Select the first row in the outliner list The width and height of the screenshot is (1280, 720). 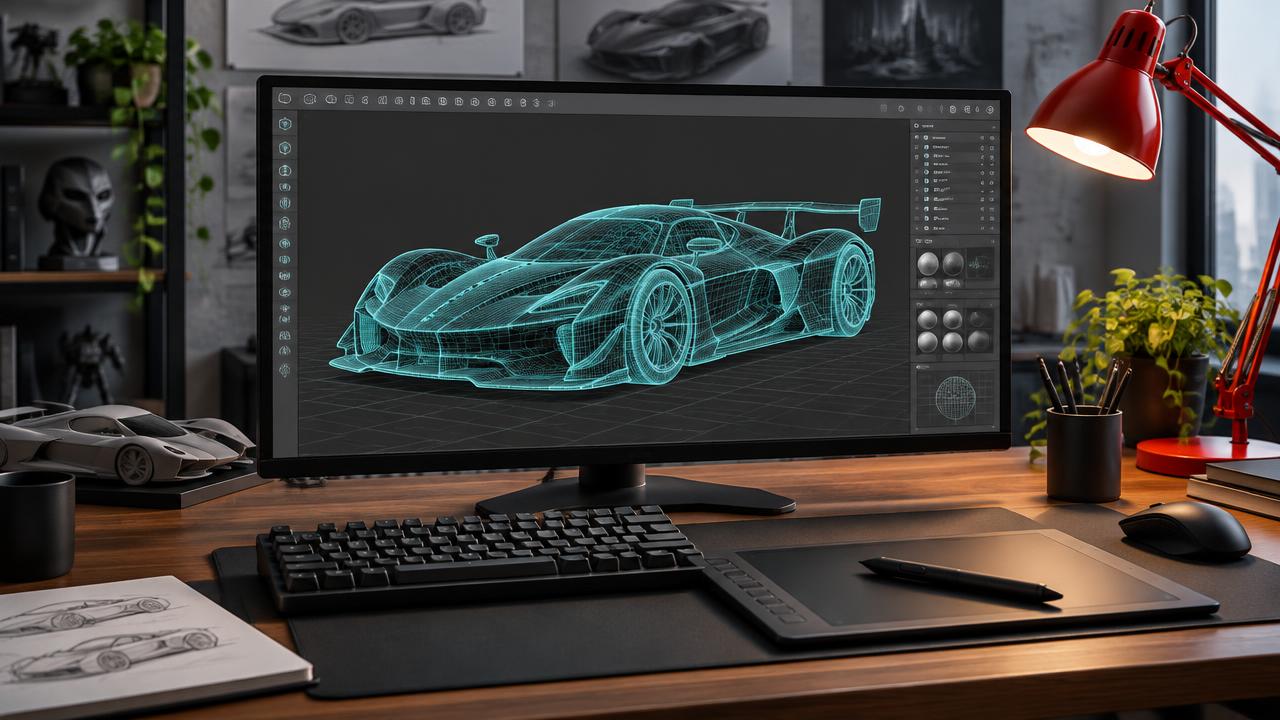click(x=954, y=137)
